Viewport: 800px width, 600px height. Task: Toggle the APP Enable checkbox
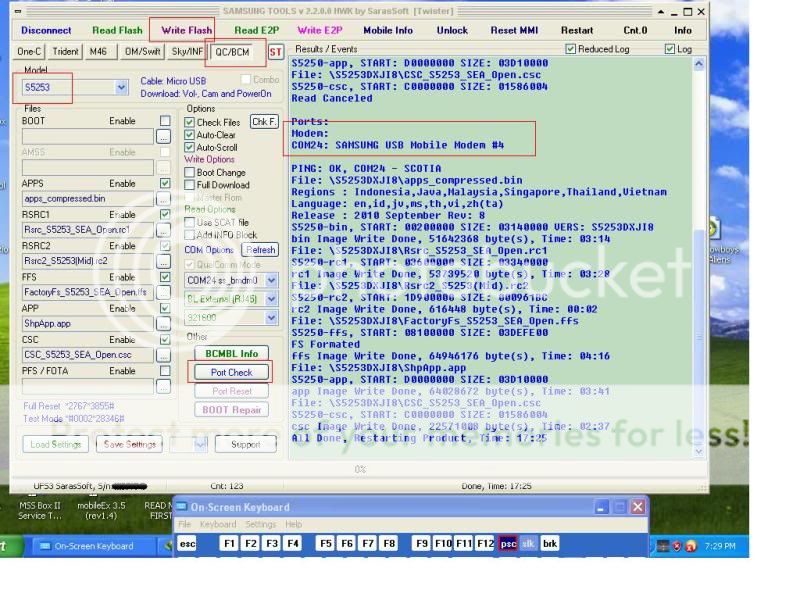coord(165,308)
